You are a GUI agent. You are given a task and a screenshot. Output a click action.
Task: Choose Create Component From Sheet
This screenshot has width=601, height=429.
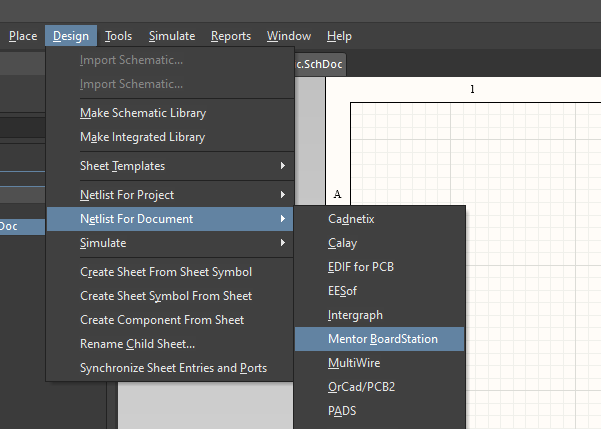(x=170, y=320)
